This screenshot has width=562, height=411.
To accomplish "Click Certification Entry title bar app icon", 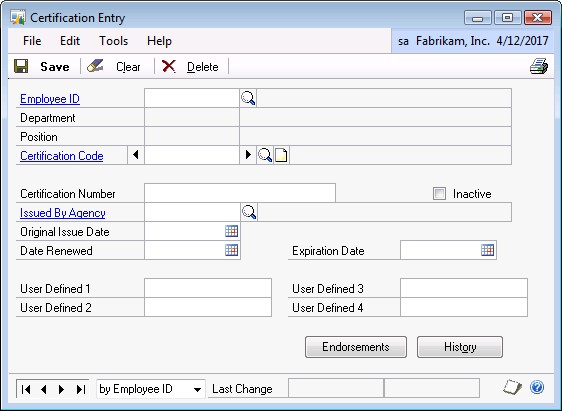I will [x=18, y=18].
